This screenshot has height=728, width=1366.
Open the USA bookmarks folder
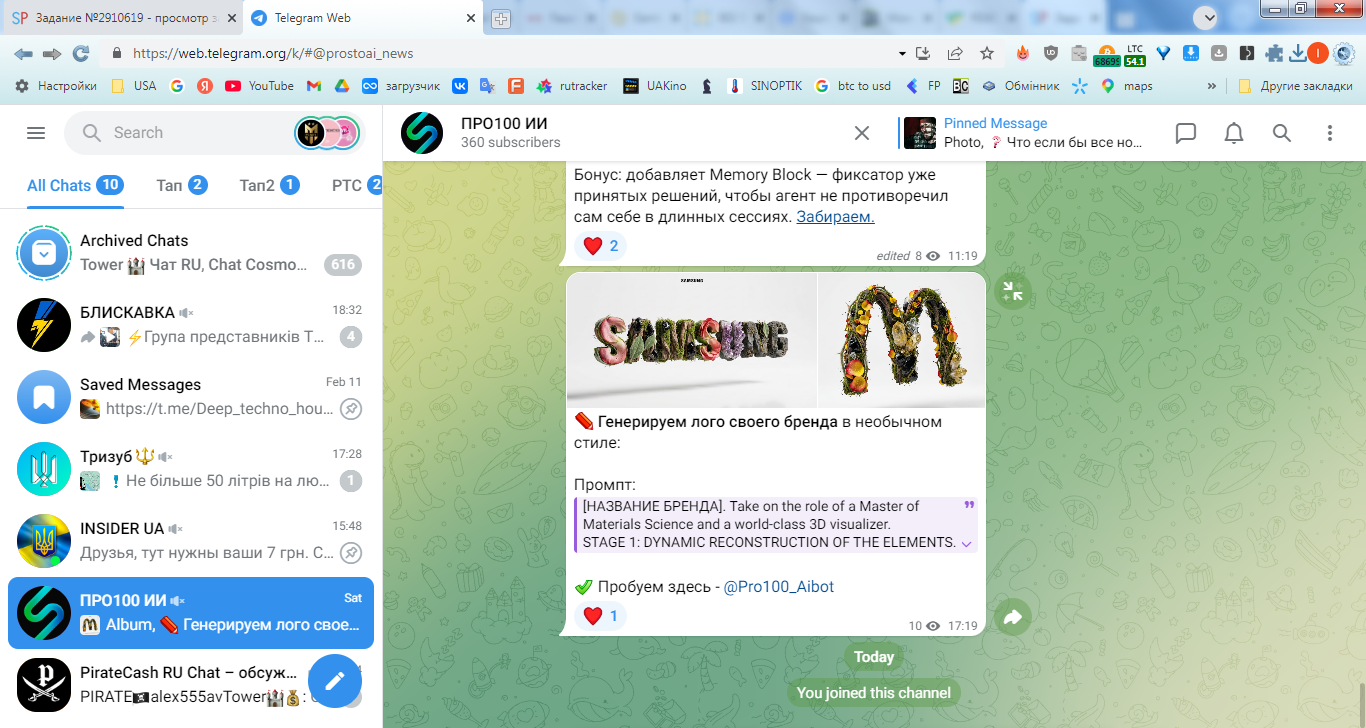click(x=134, y=86)
